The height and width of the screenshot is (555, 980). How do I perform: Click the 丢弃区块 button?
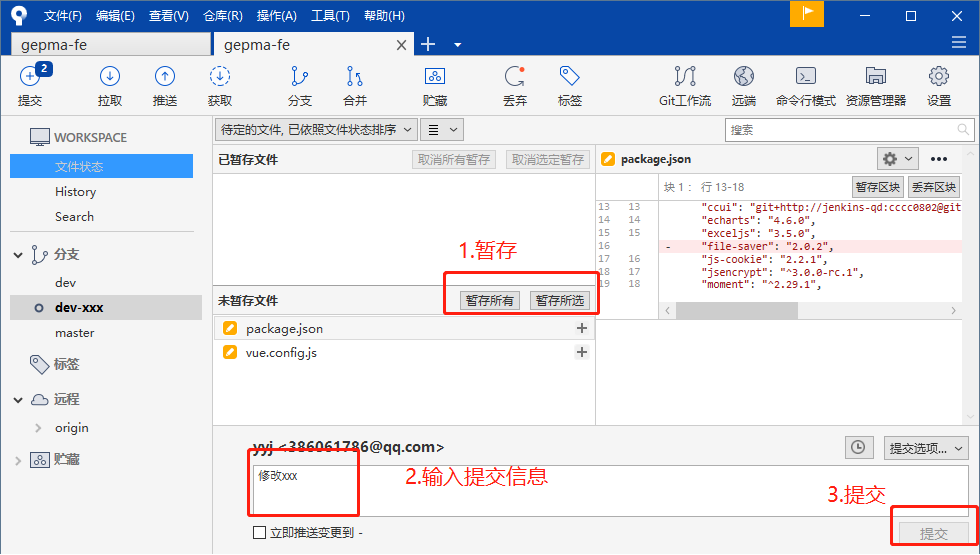click(x=933, y=187)
